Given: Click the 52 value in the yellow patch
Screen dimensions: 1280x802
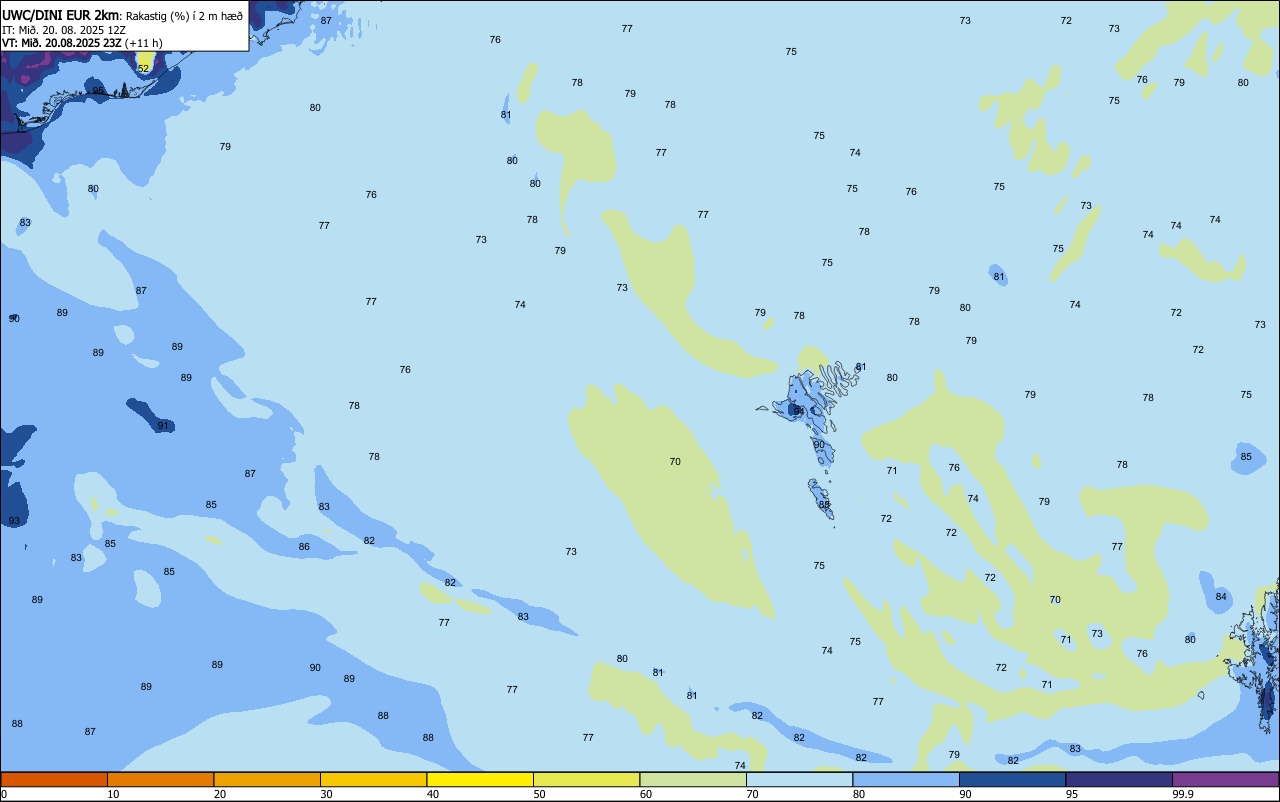Looking at the screenshot, I should pos(143,68).
